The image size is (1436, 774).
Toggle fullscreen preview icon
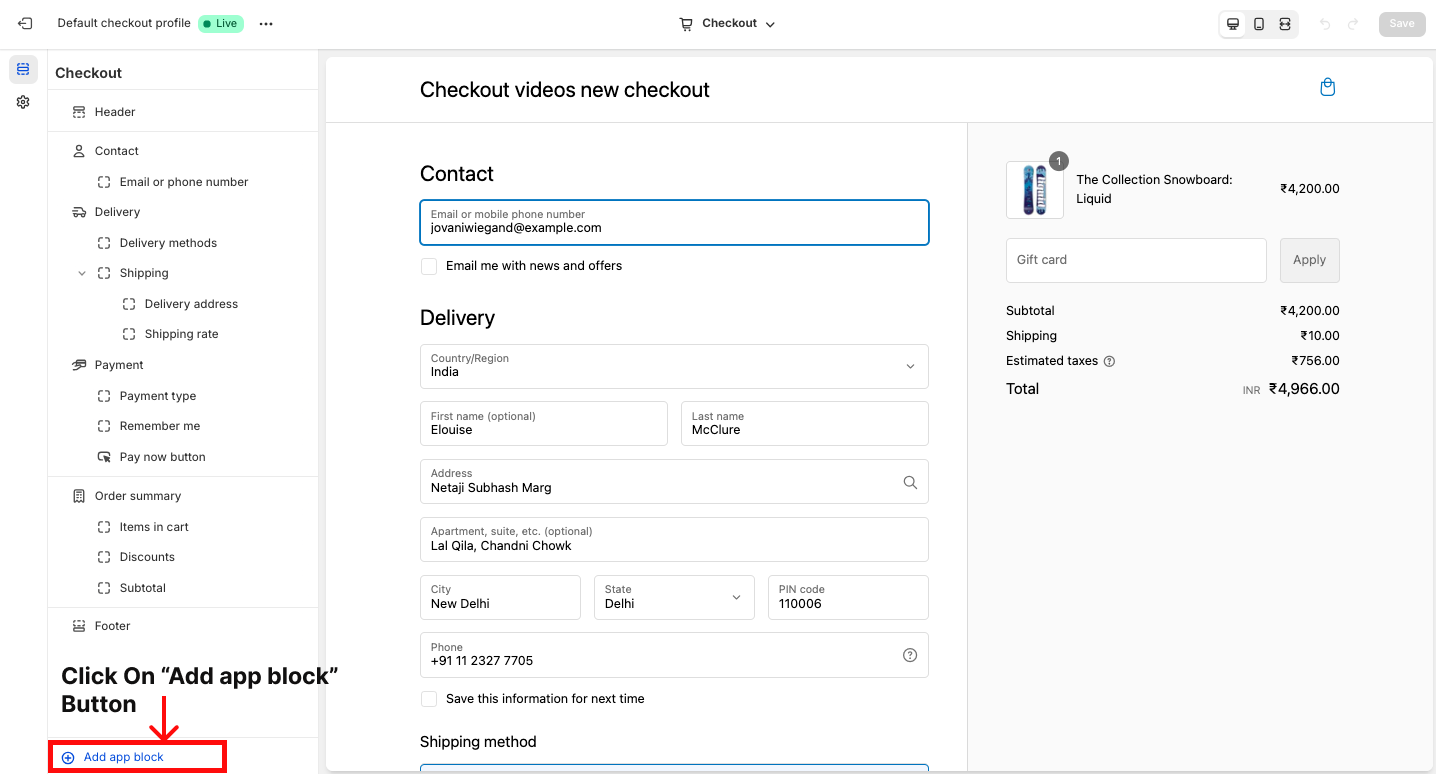[x=1285, y=24]
